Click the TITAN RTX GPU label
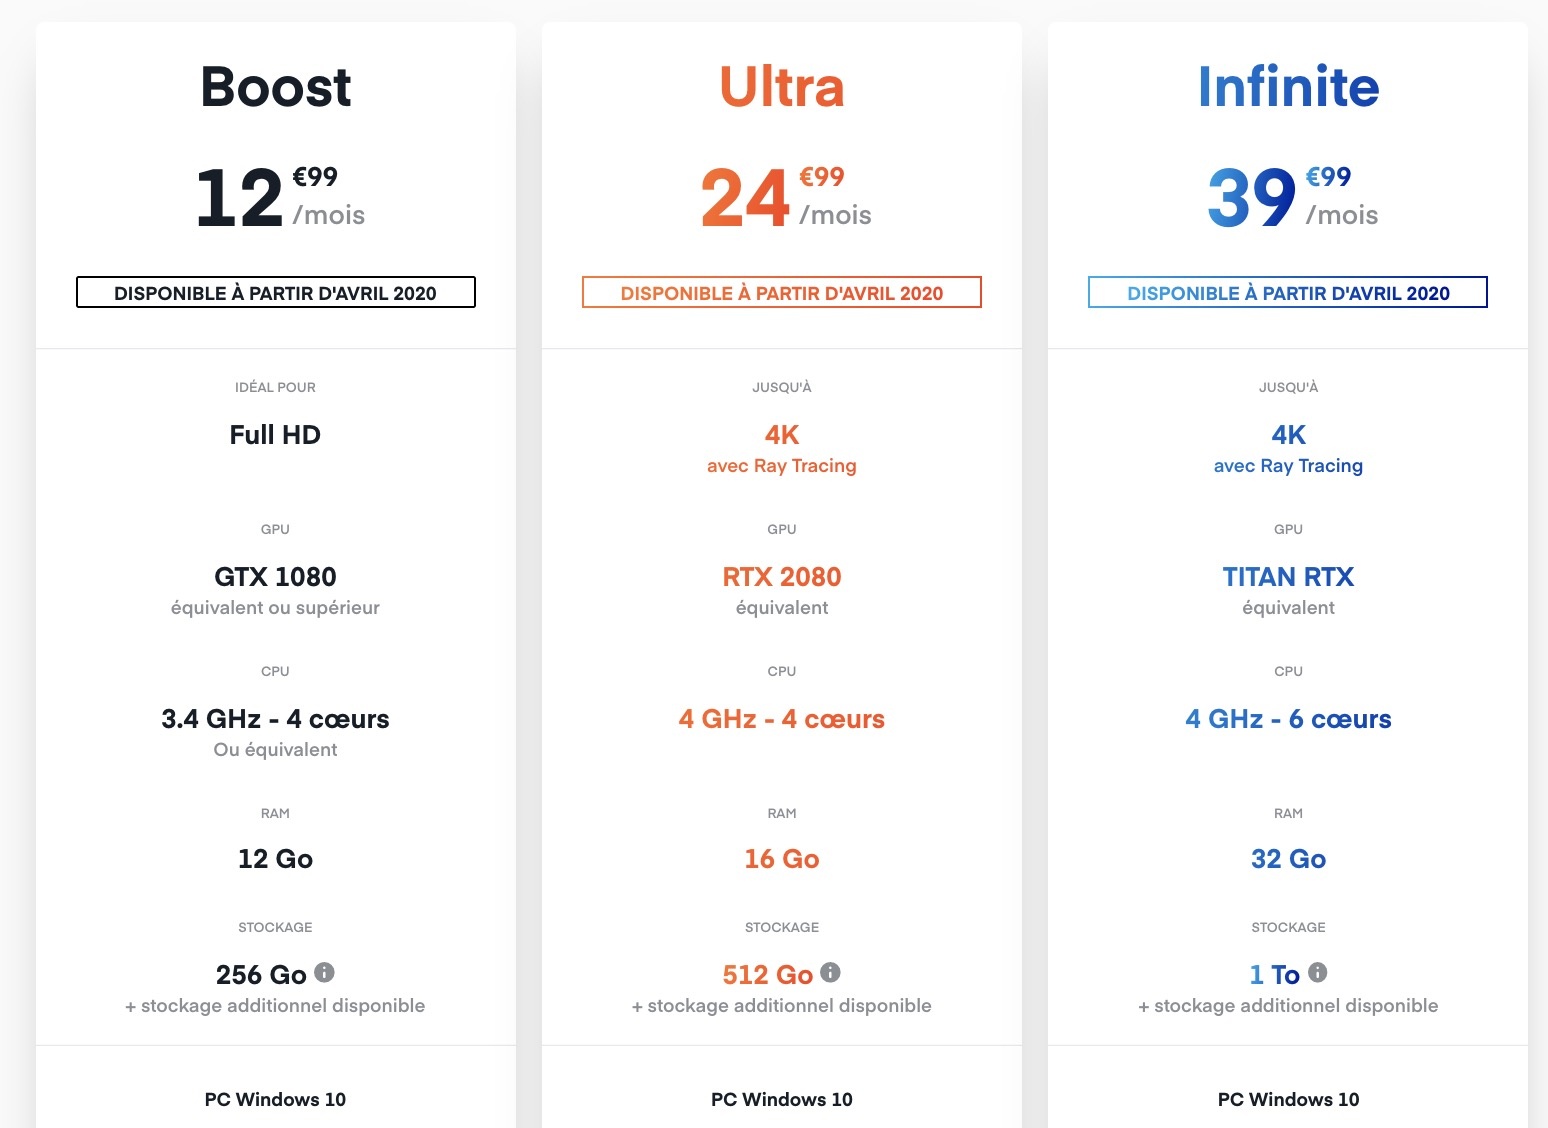The image size is (1548, 1128). click(1288, 577)
